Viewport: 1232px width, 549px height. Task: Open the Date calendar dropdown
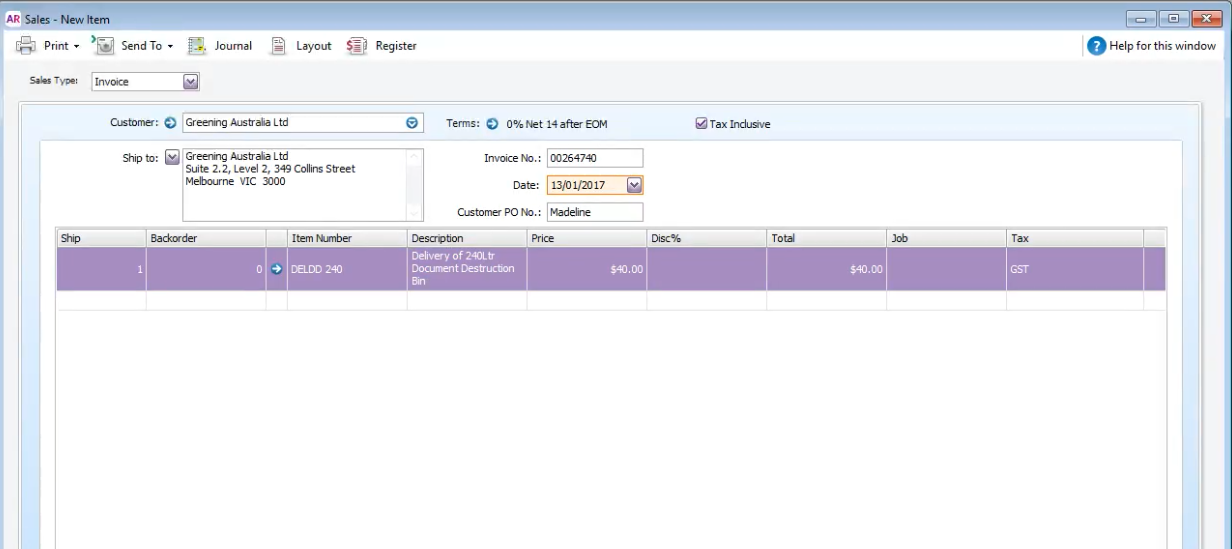[x=634, y=185]
